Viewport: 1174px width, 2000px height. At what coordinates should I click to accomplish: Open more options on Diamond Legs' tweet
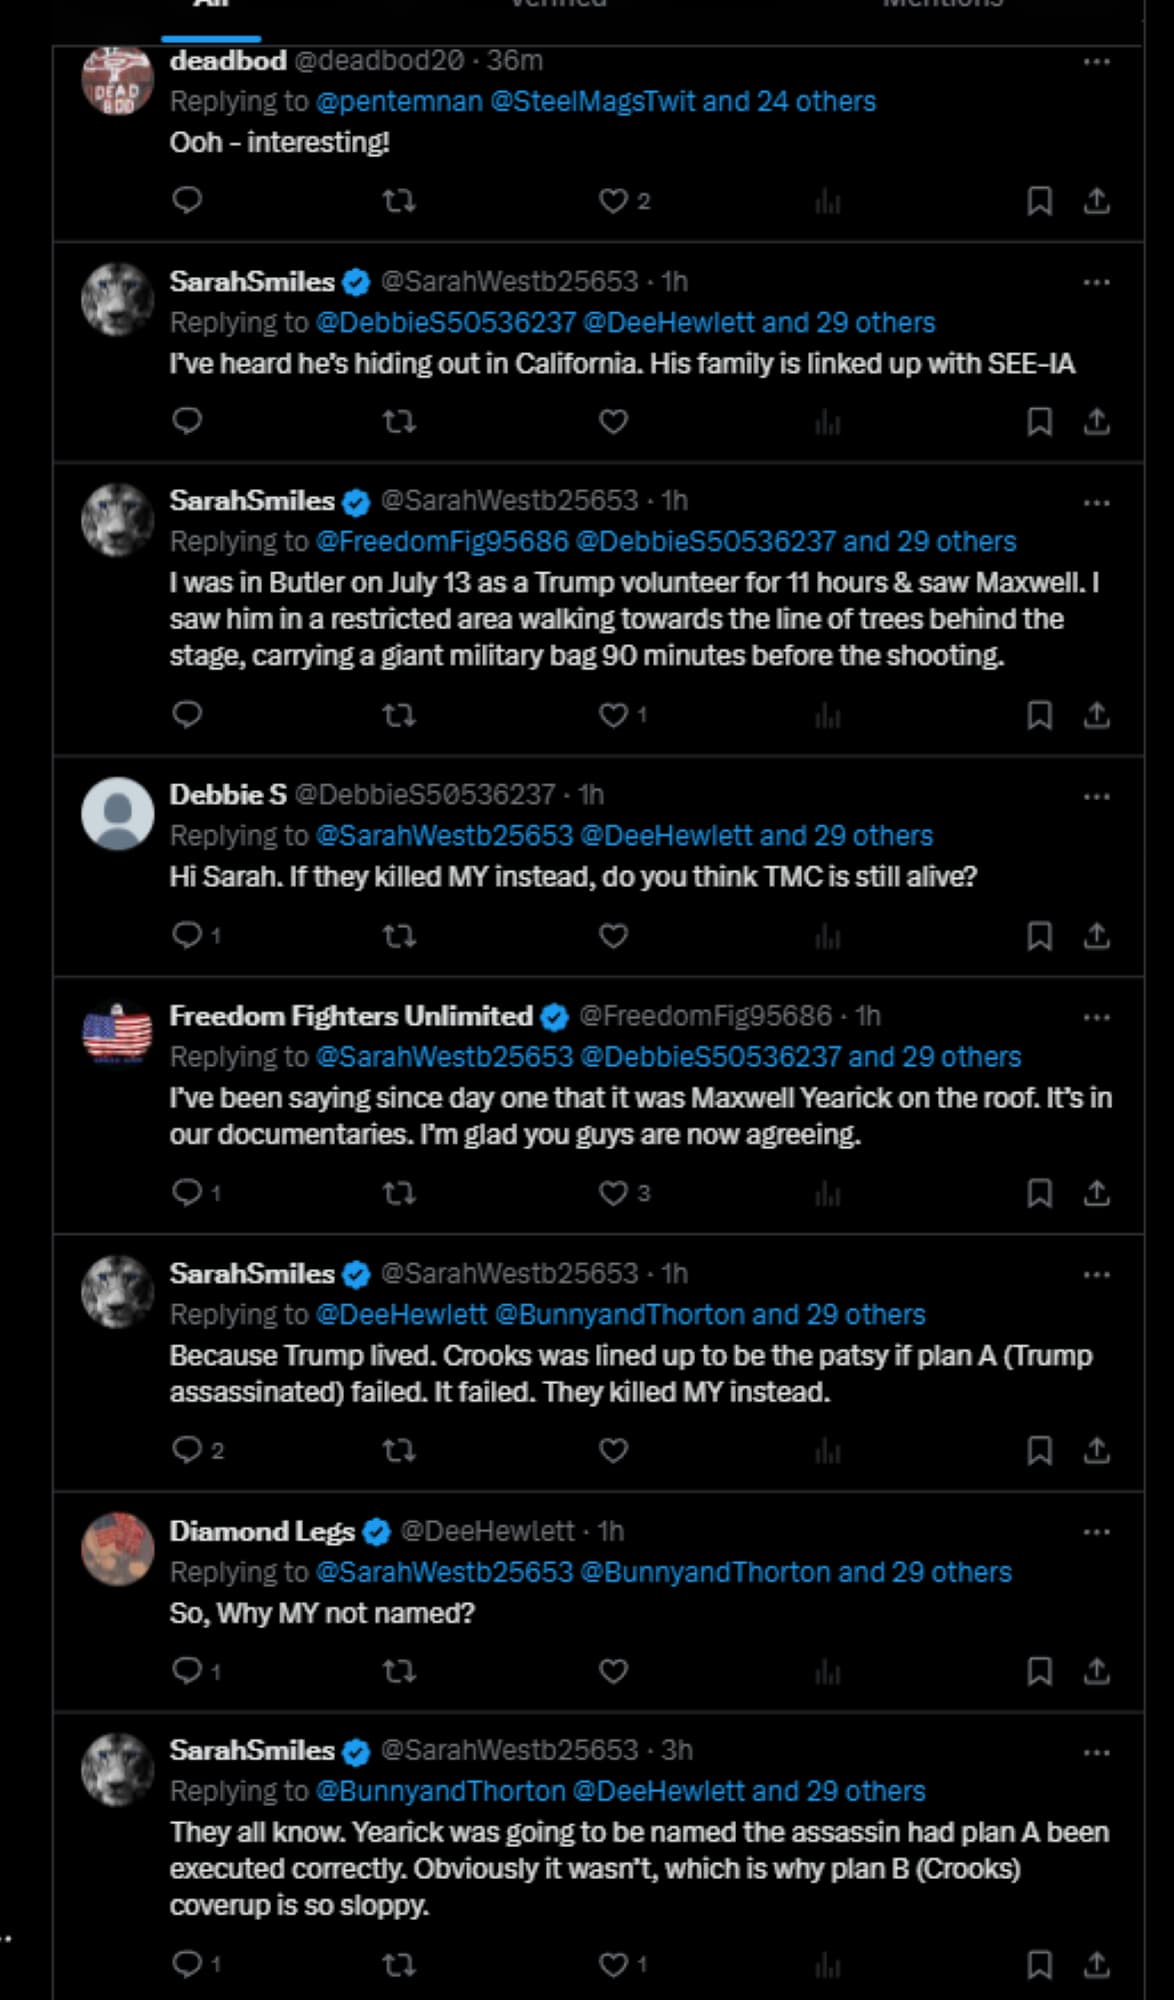coord(1096,1532)
